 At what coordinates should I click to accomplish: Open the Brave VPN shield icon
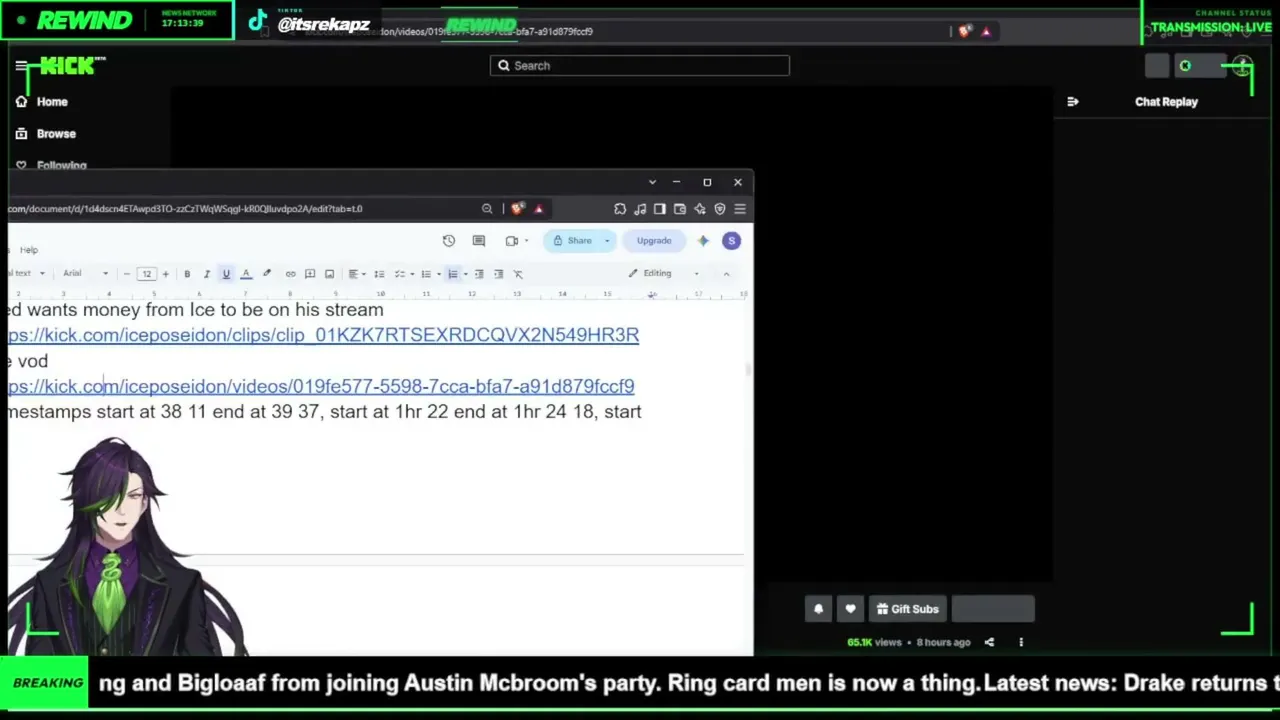pyautogui.click(x=719, y=209)
